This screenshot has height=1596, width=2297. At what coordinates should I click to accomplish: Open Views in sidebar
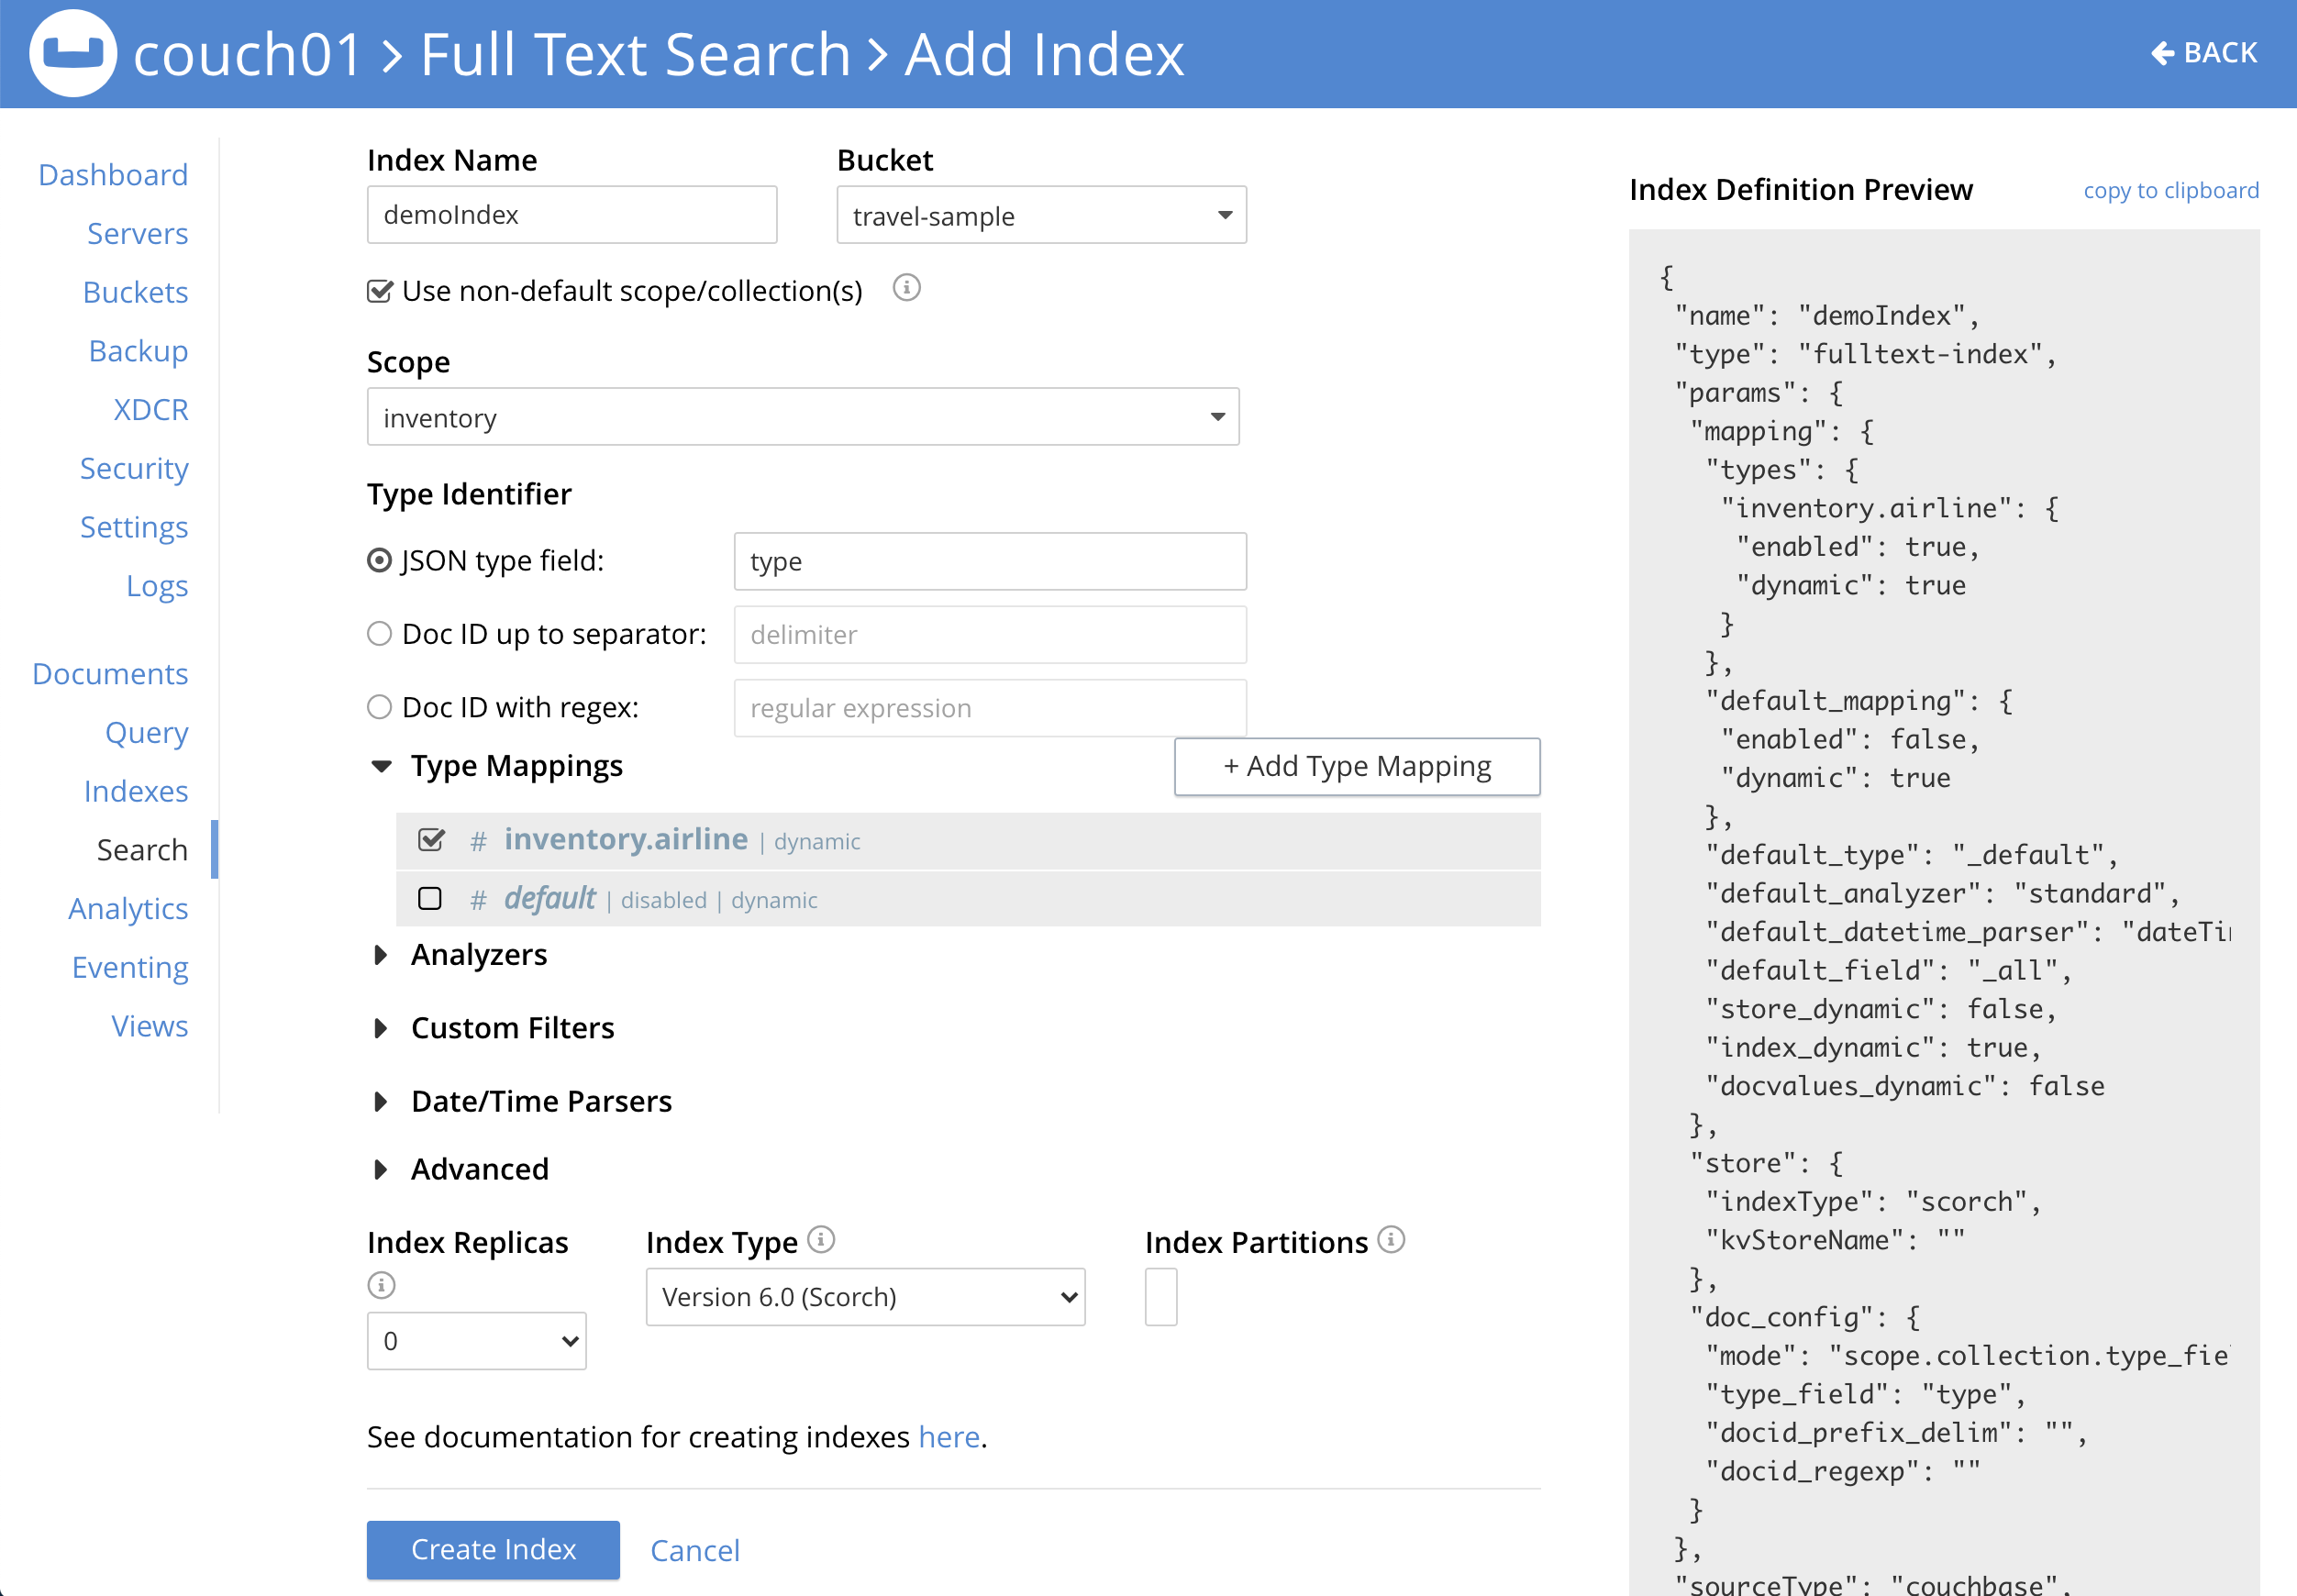point(150,1026)
